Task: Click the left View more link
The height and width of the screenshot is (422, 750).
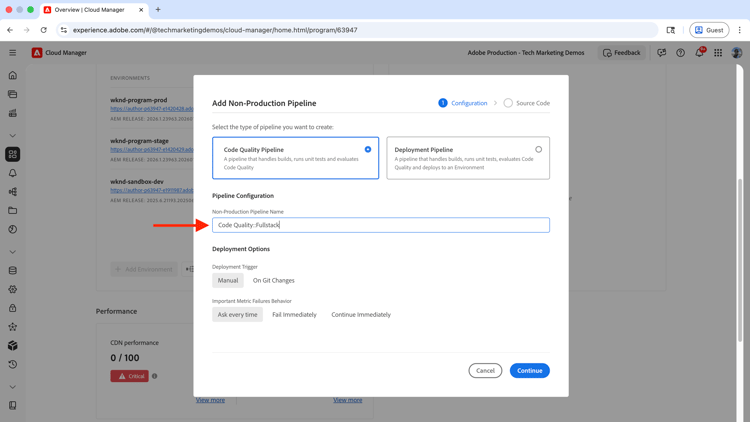Action: [x=210, y=400]
